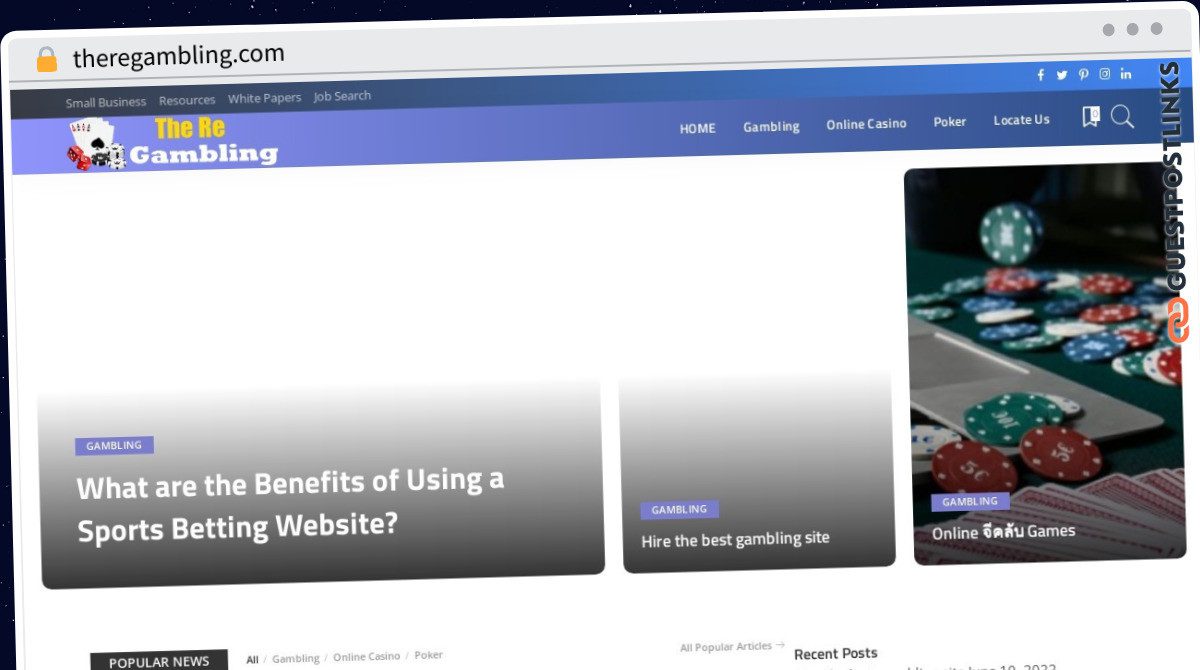This screenshot has width=1200, height=670.
Task: Click the Recent Posts heading
Action: click(x=836, y=654)
